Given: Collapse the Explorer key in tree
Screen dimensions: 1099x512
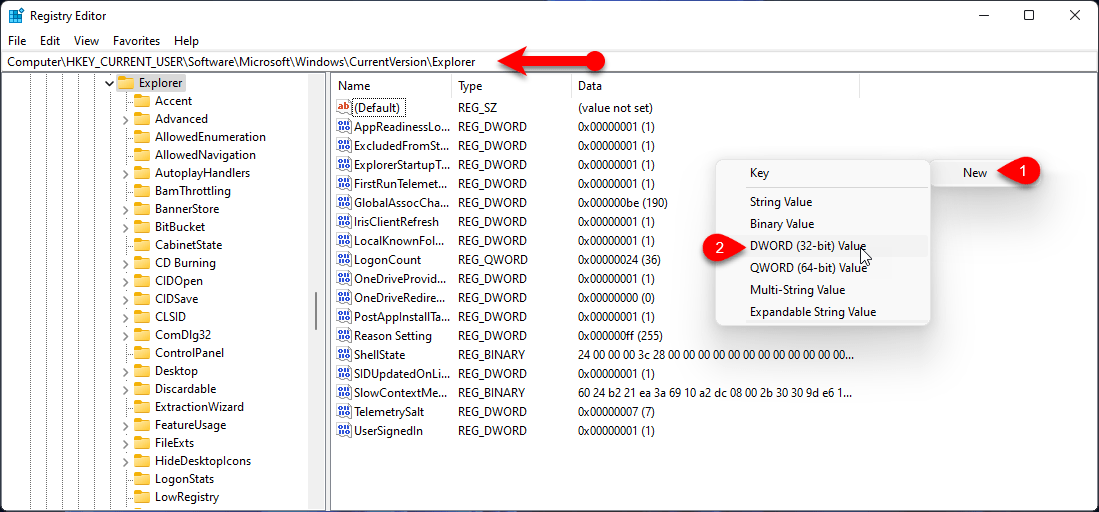Looking at the screenshot, I should [x=109, y=83].
